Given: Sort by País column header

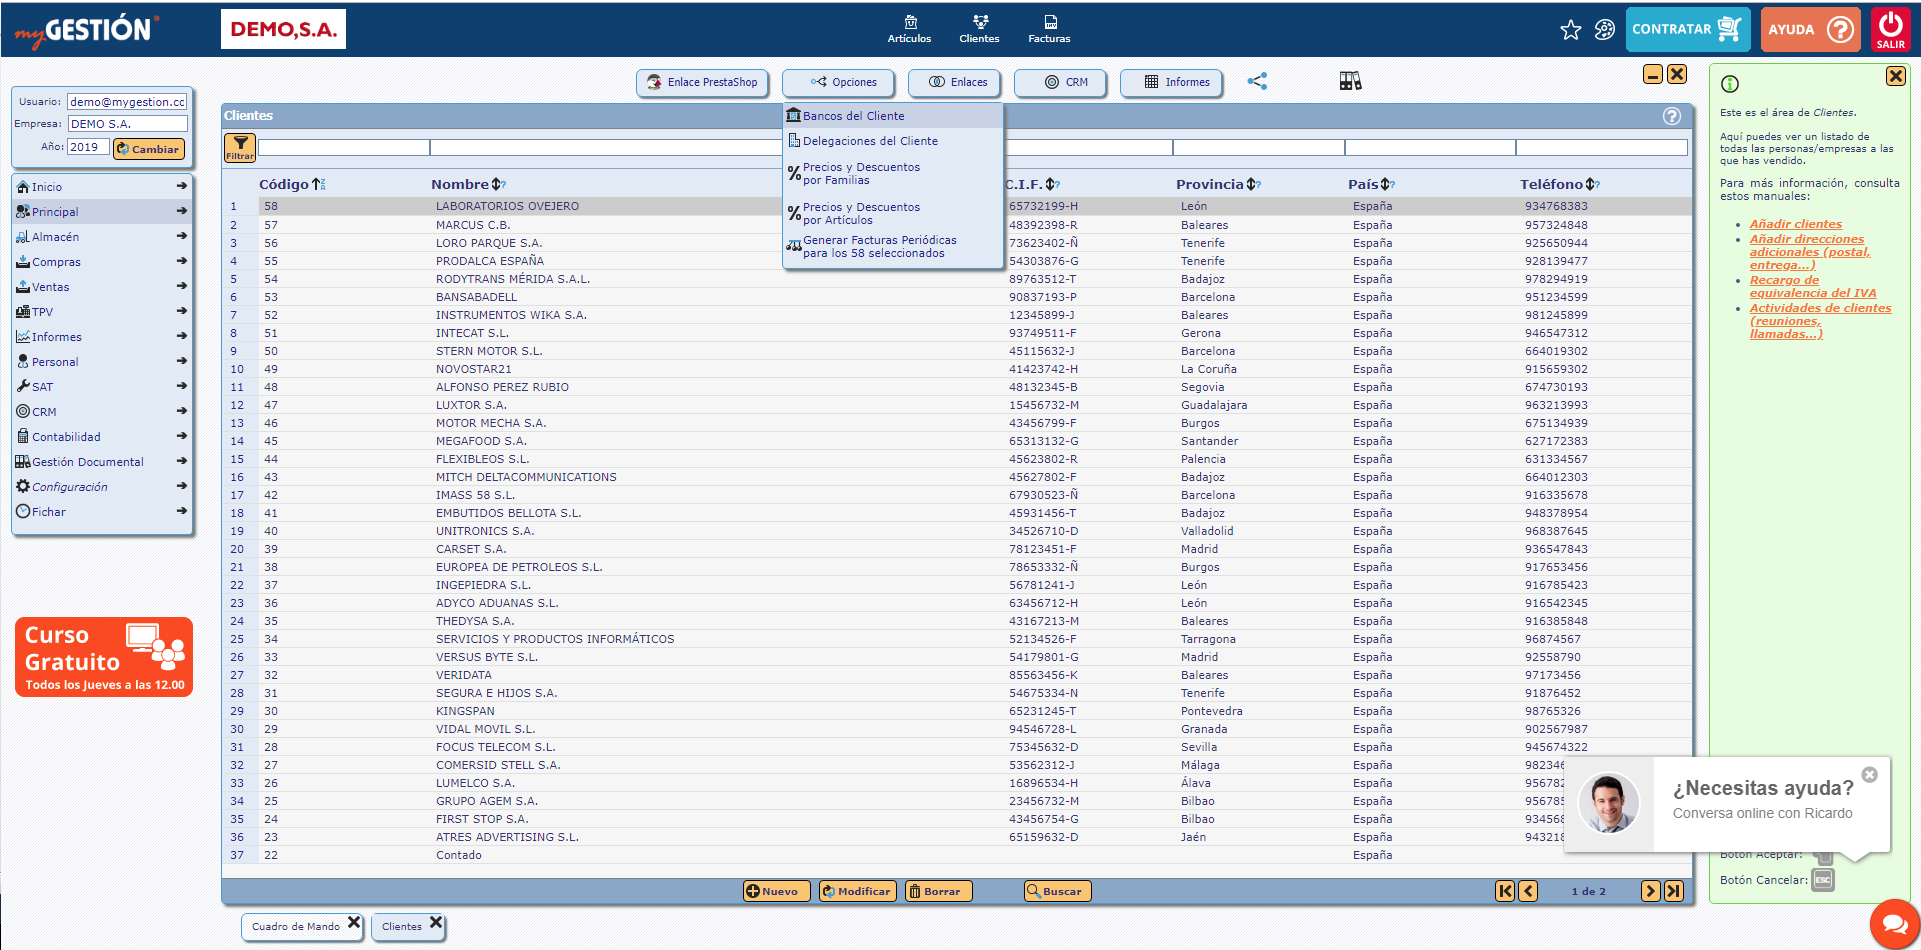Looking at the screenshot, I should pyautogui.click(x=1371, y=184).
